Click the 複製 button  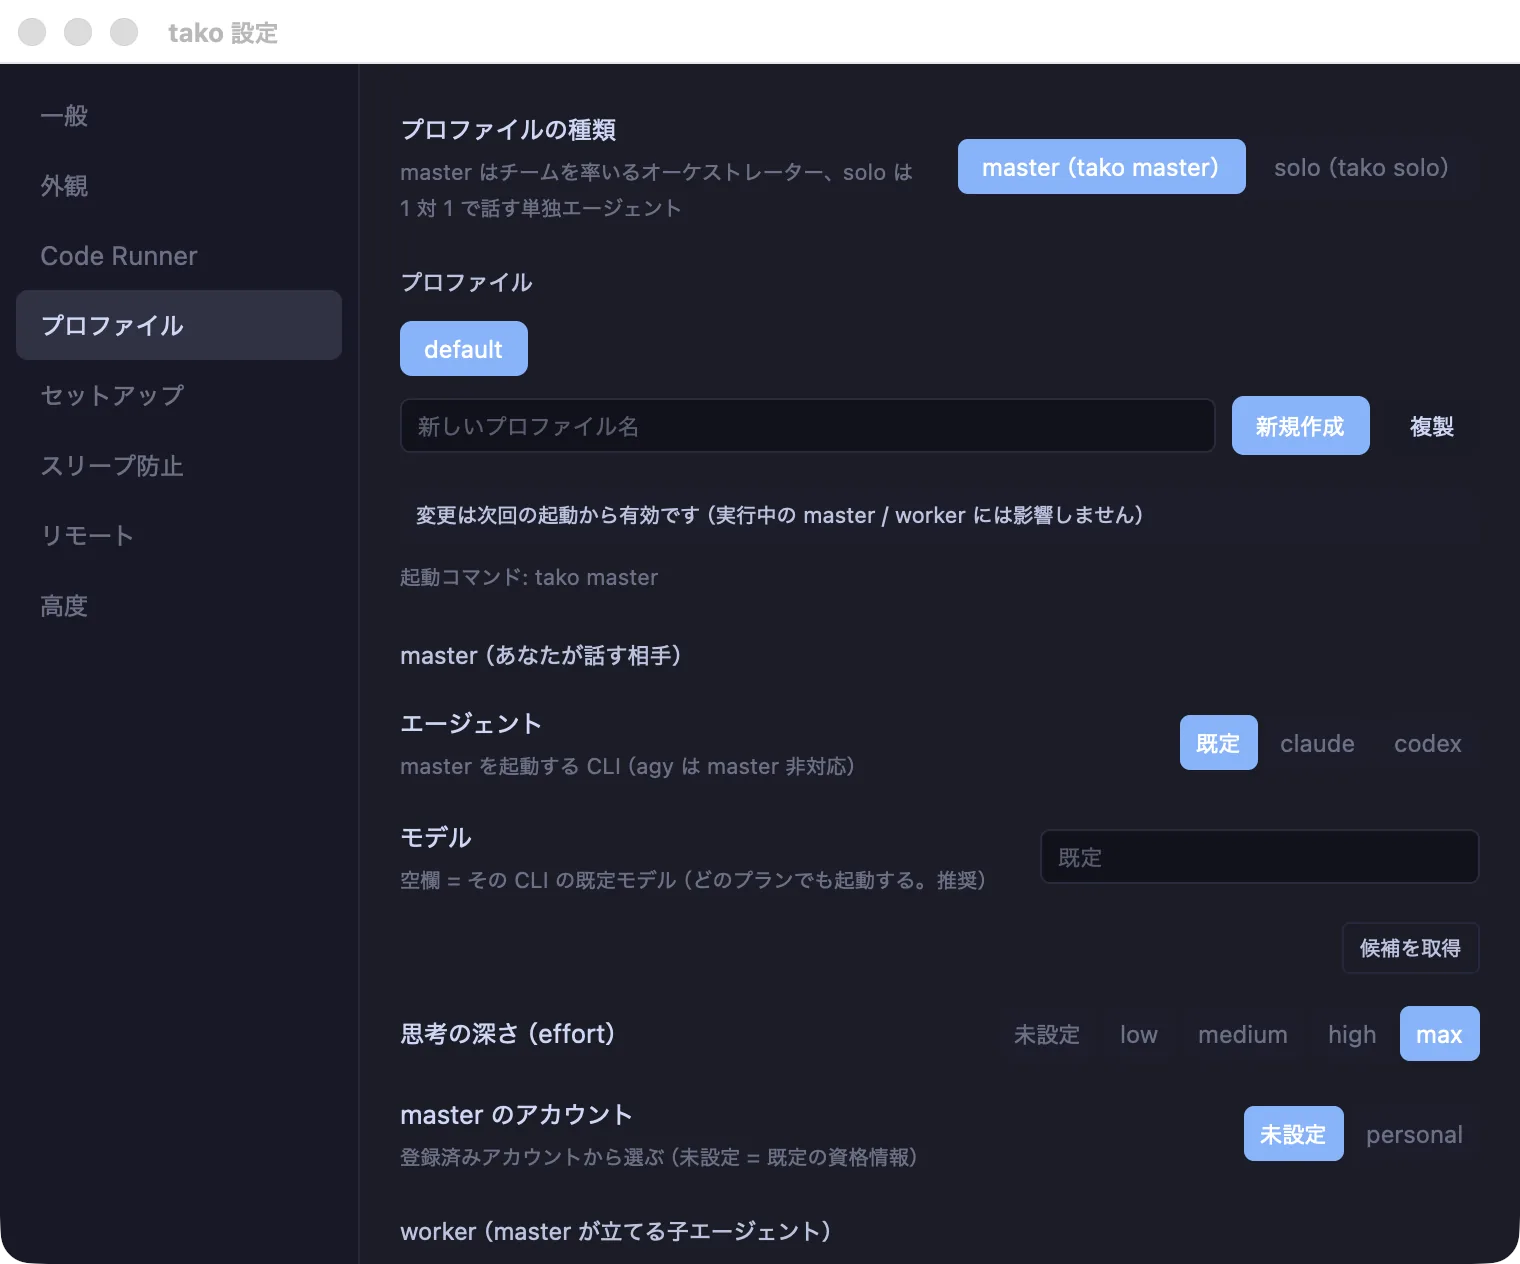click(1432, 426)
